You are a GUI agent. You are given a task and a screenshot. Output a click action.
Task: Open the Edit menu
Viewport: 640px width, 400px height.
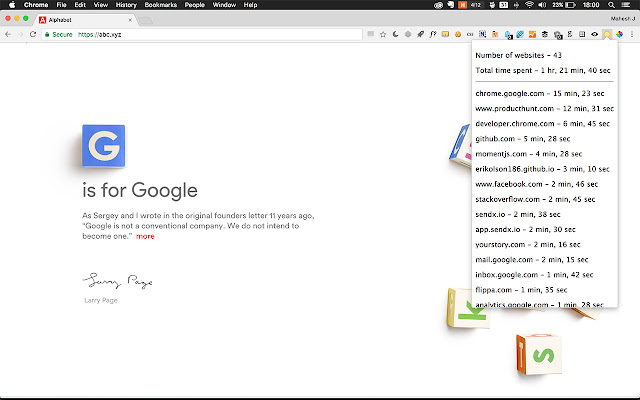[x=80, y=5]
